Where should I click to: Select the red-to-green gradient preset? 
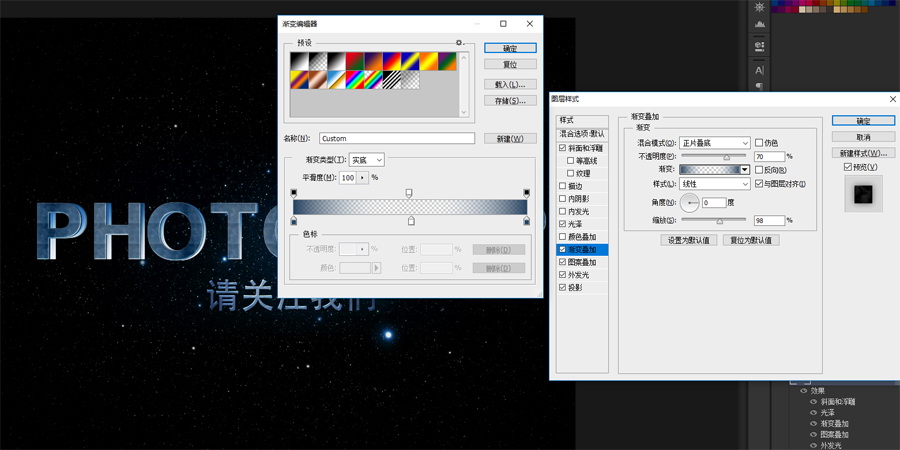[355, 61]
